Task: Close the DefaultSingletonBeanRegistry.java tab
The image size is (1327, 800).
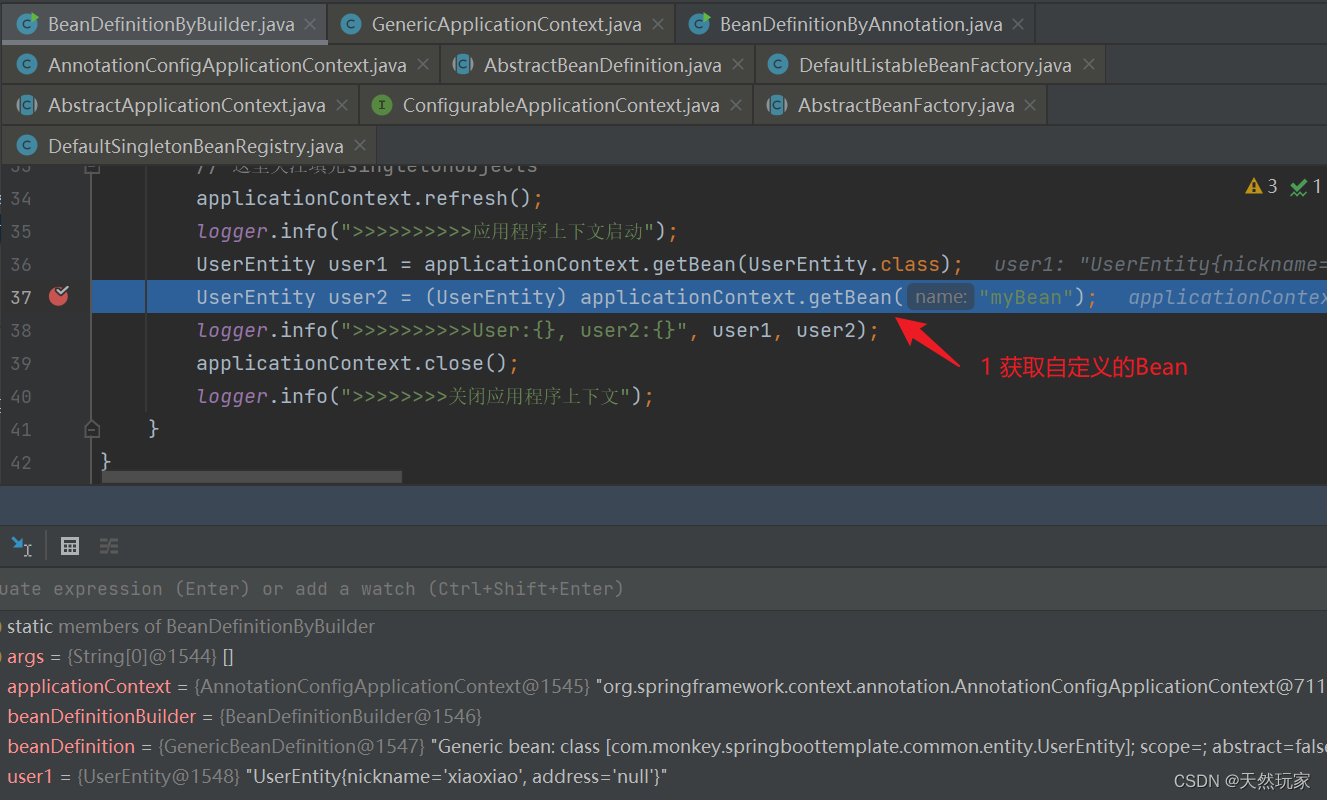Action: click(359, 146)
